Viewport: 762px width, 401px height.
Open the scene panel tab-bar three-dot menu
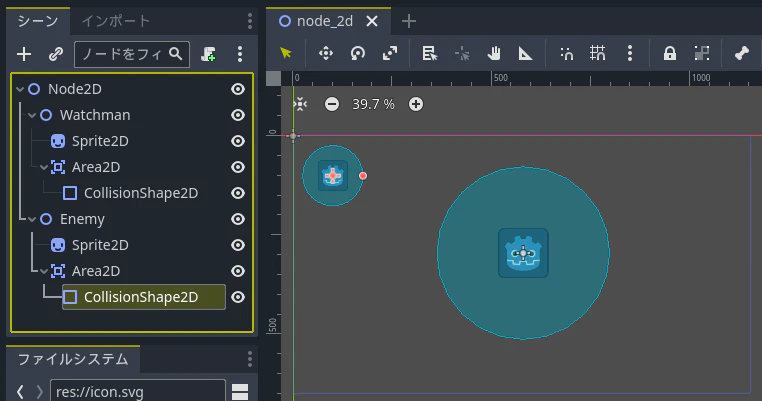pyautogui.click(x=250, y=21)
